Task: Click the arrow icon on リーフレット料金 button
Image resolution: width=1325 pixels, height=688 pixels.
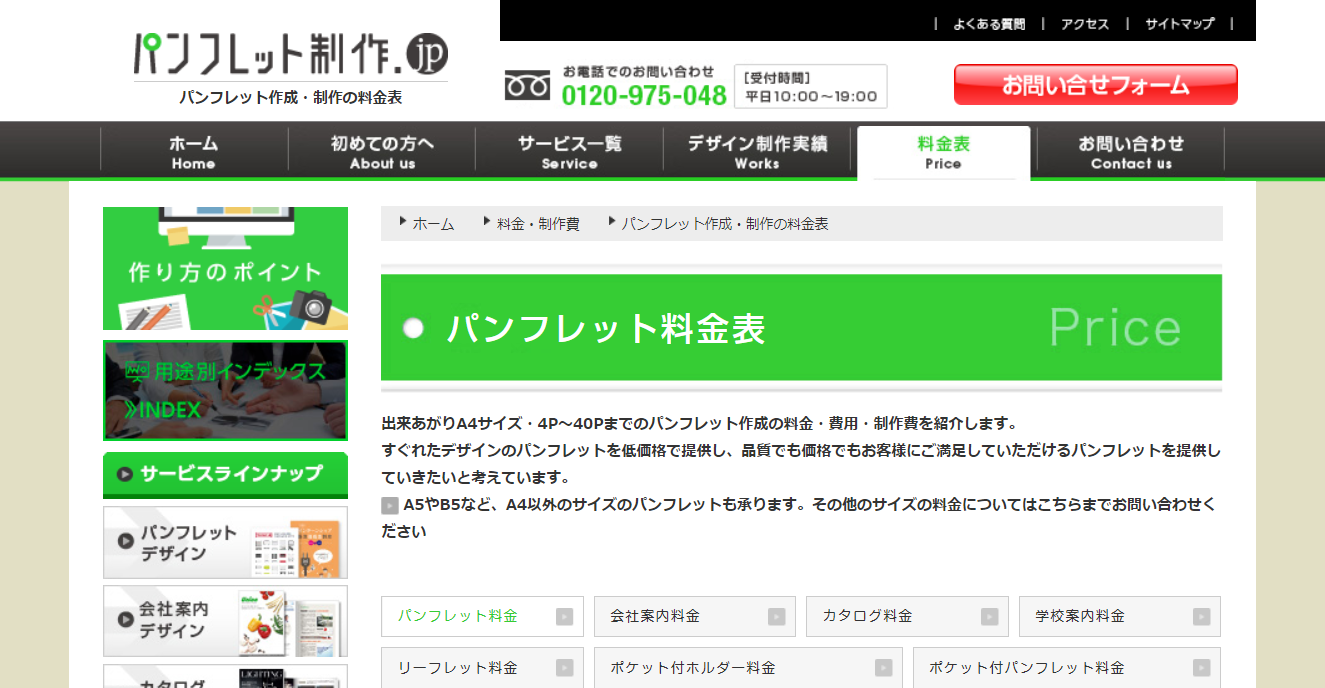Action: [565, 667]
